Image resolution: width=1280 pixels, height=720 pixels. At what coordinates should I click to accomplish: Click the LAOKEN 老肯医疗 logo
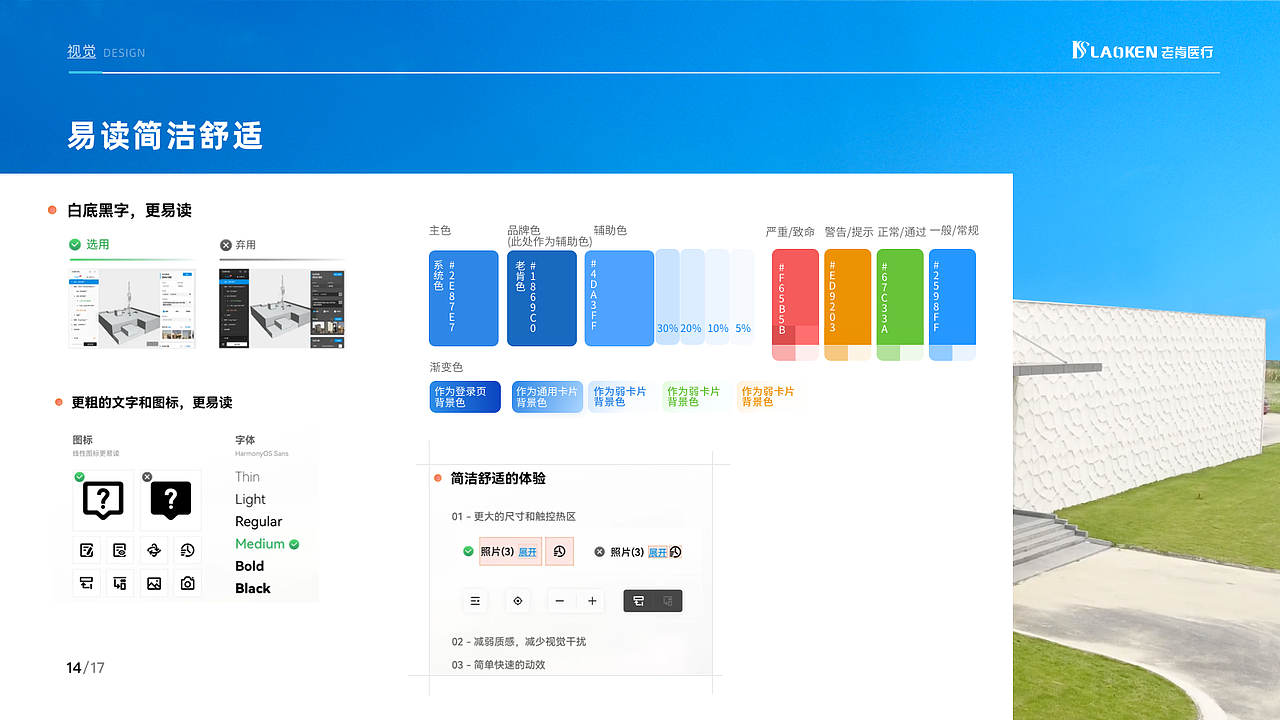click(x=1143, y=51)
